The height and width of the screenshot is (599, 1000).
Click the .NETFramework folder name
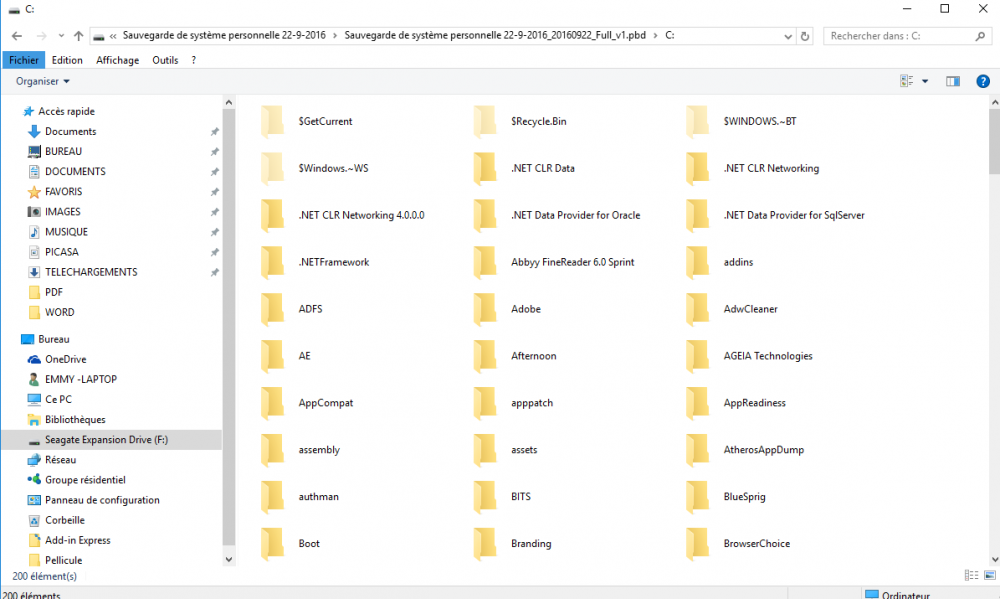pyautogui.click(x=334, y=262)
